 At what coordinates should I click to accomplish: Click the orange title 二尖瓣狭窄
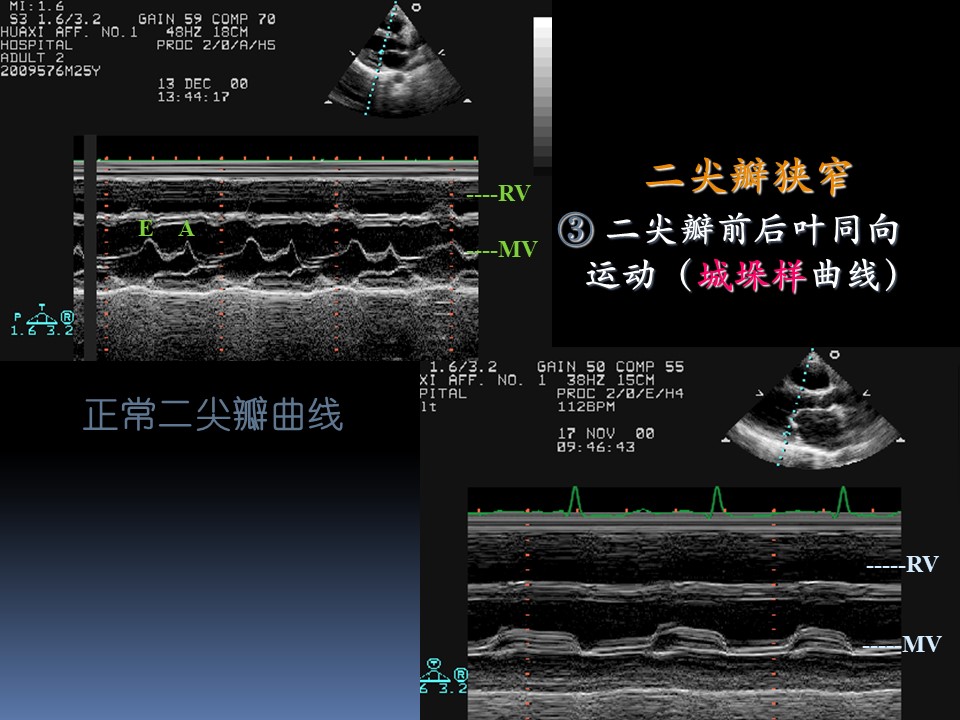749,177
